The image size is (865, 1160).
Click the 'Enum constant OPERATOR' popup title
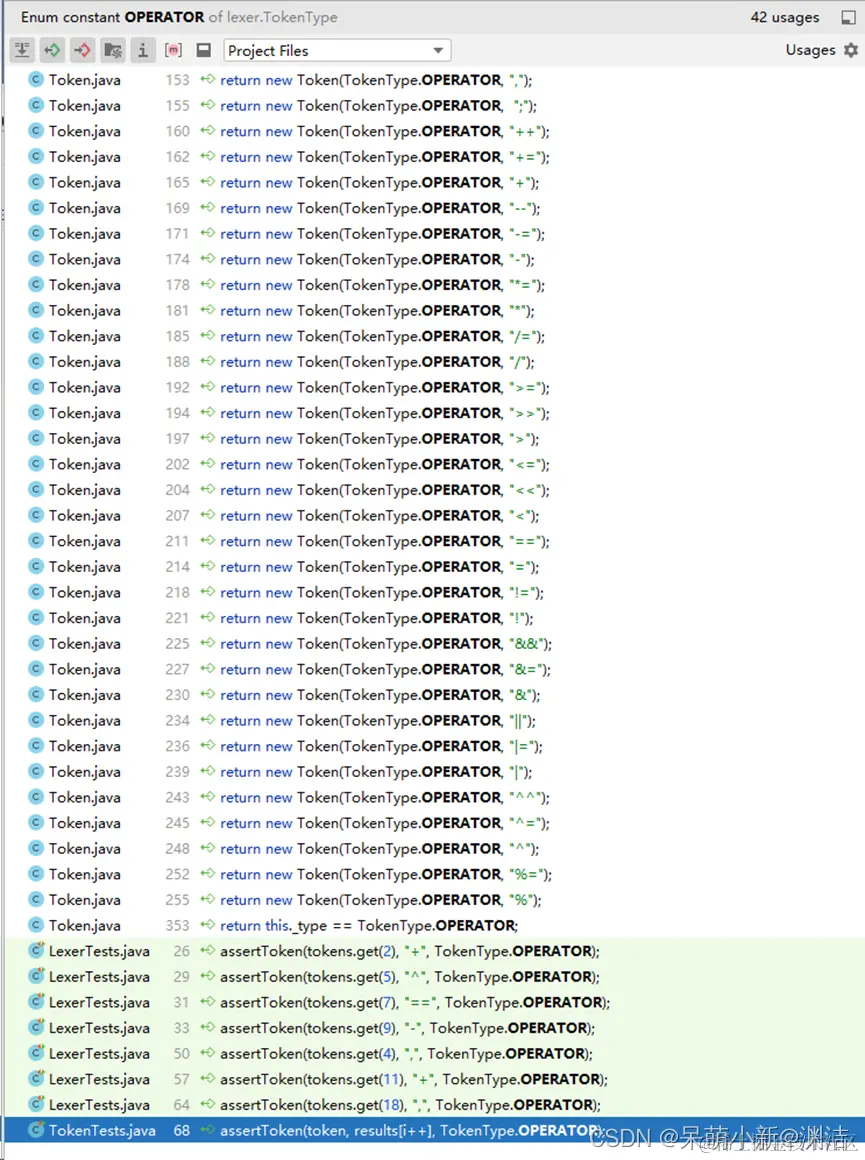[x=112, y=17]
